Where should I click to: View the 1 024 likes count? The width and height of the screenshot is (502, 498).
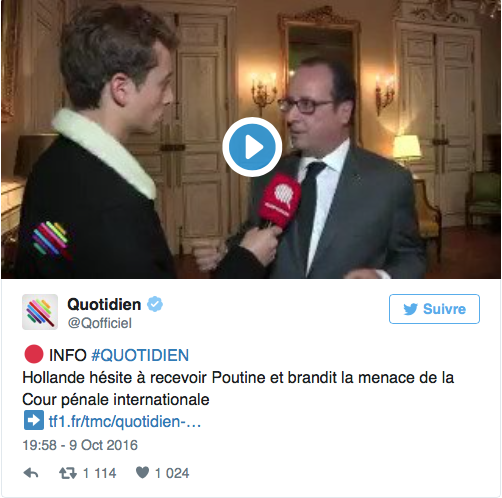tap(172, 473)
